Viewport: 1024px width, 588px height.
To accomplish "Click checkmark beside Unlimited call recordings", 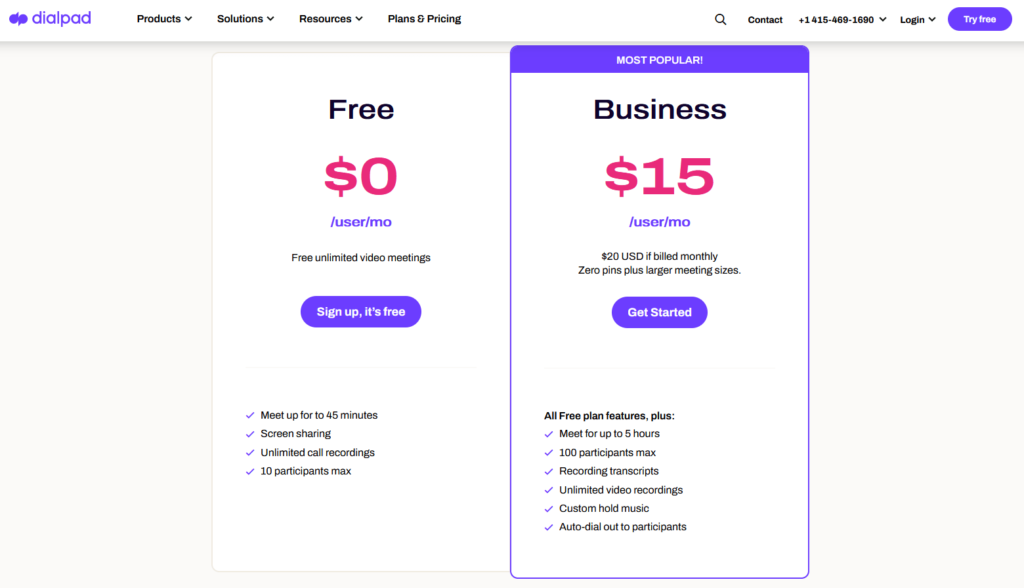I will (x=249, y=453).
